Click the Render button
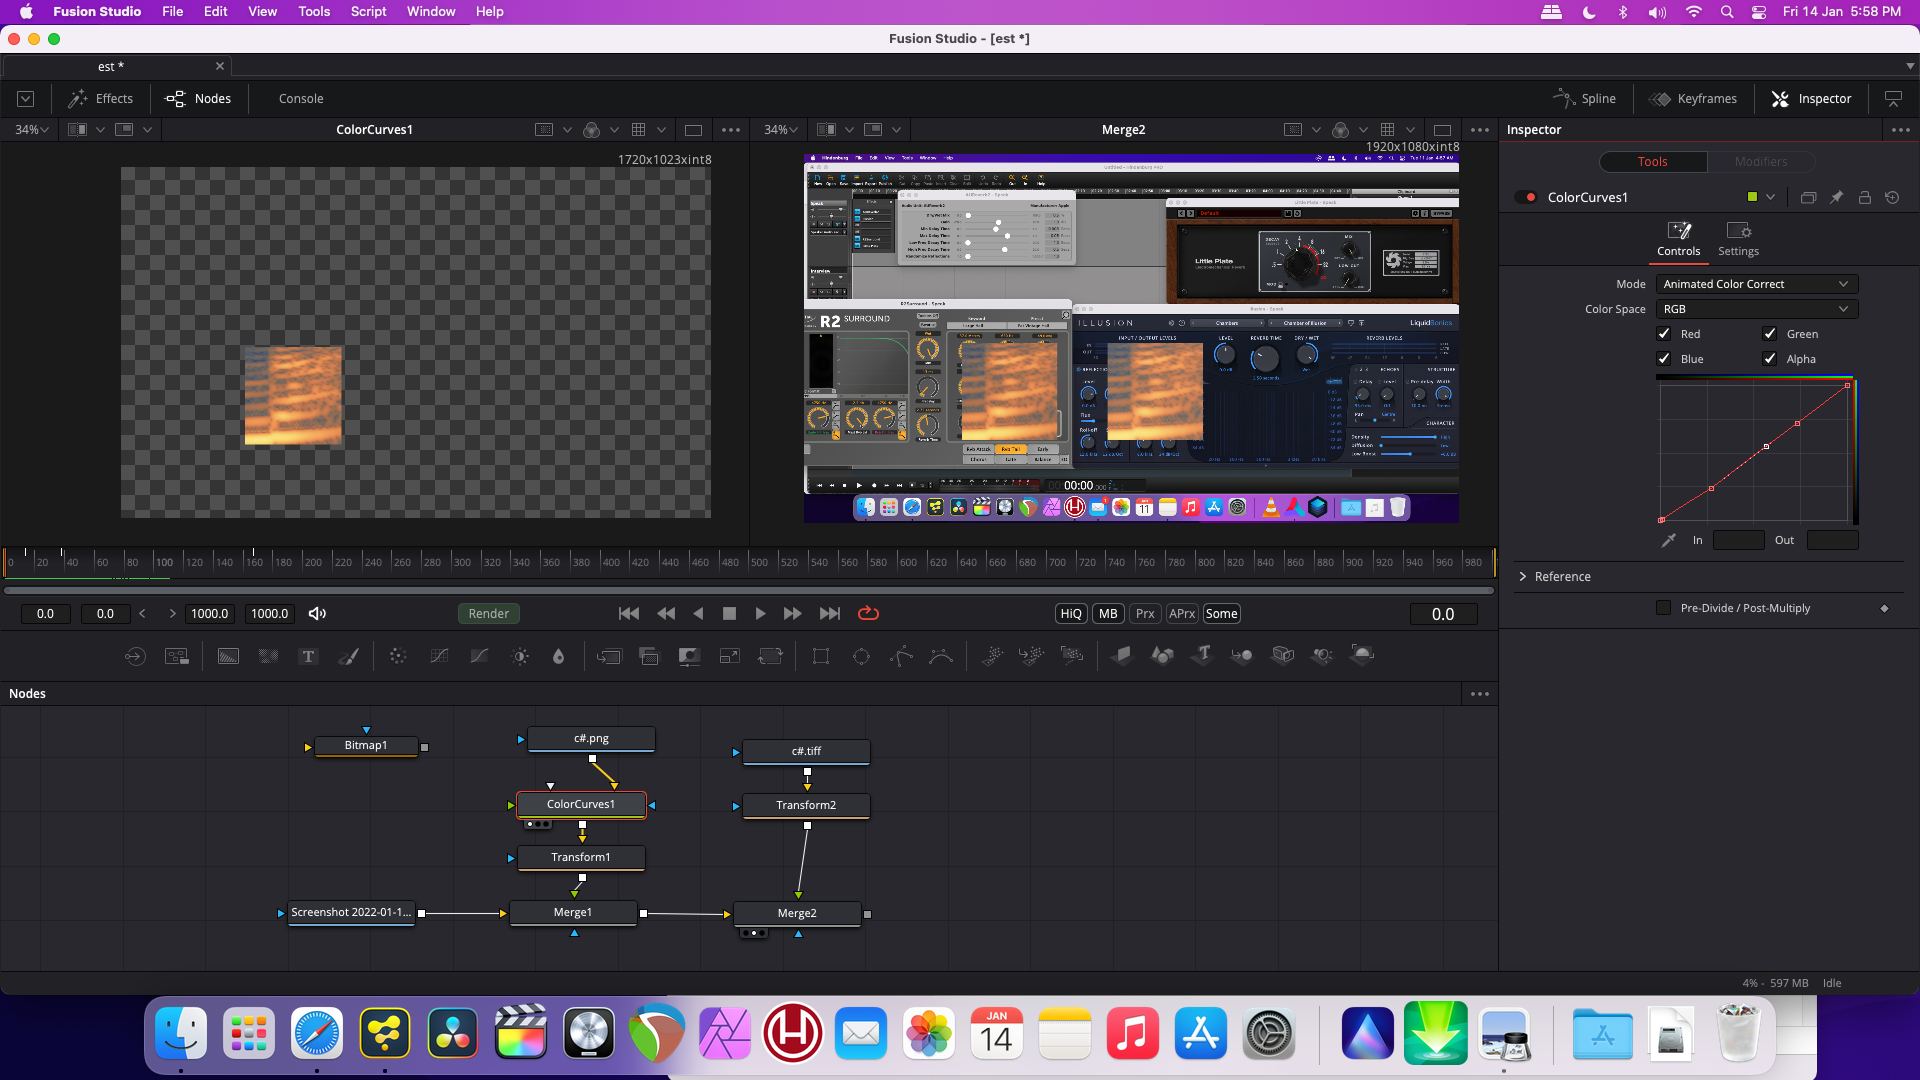The height and width of the screenshot is (1080, 1920). [x=489, y=614]
